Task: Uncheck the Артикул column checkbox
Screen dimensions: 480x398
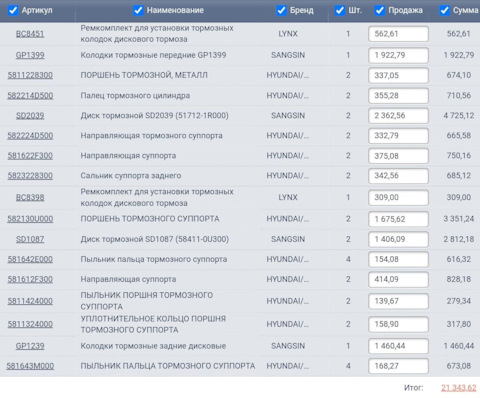Action: [13, 10]
